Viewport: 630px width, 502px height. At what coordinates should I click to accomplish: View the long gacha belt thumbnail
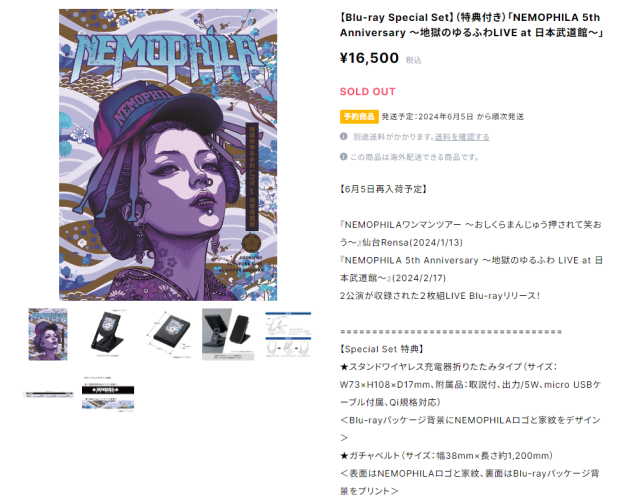pos(48,394)
